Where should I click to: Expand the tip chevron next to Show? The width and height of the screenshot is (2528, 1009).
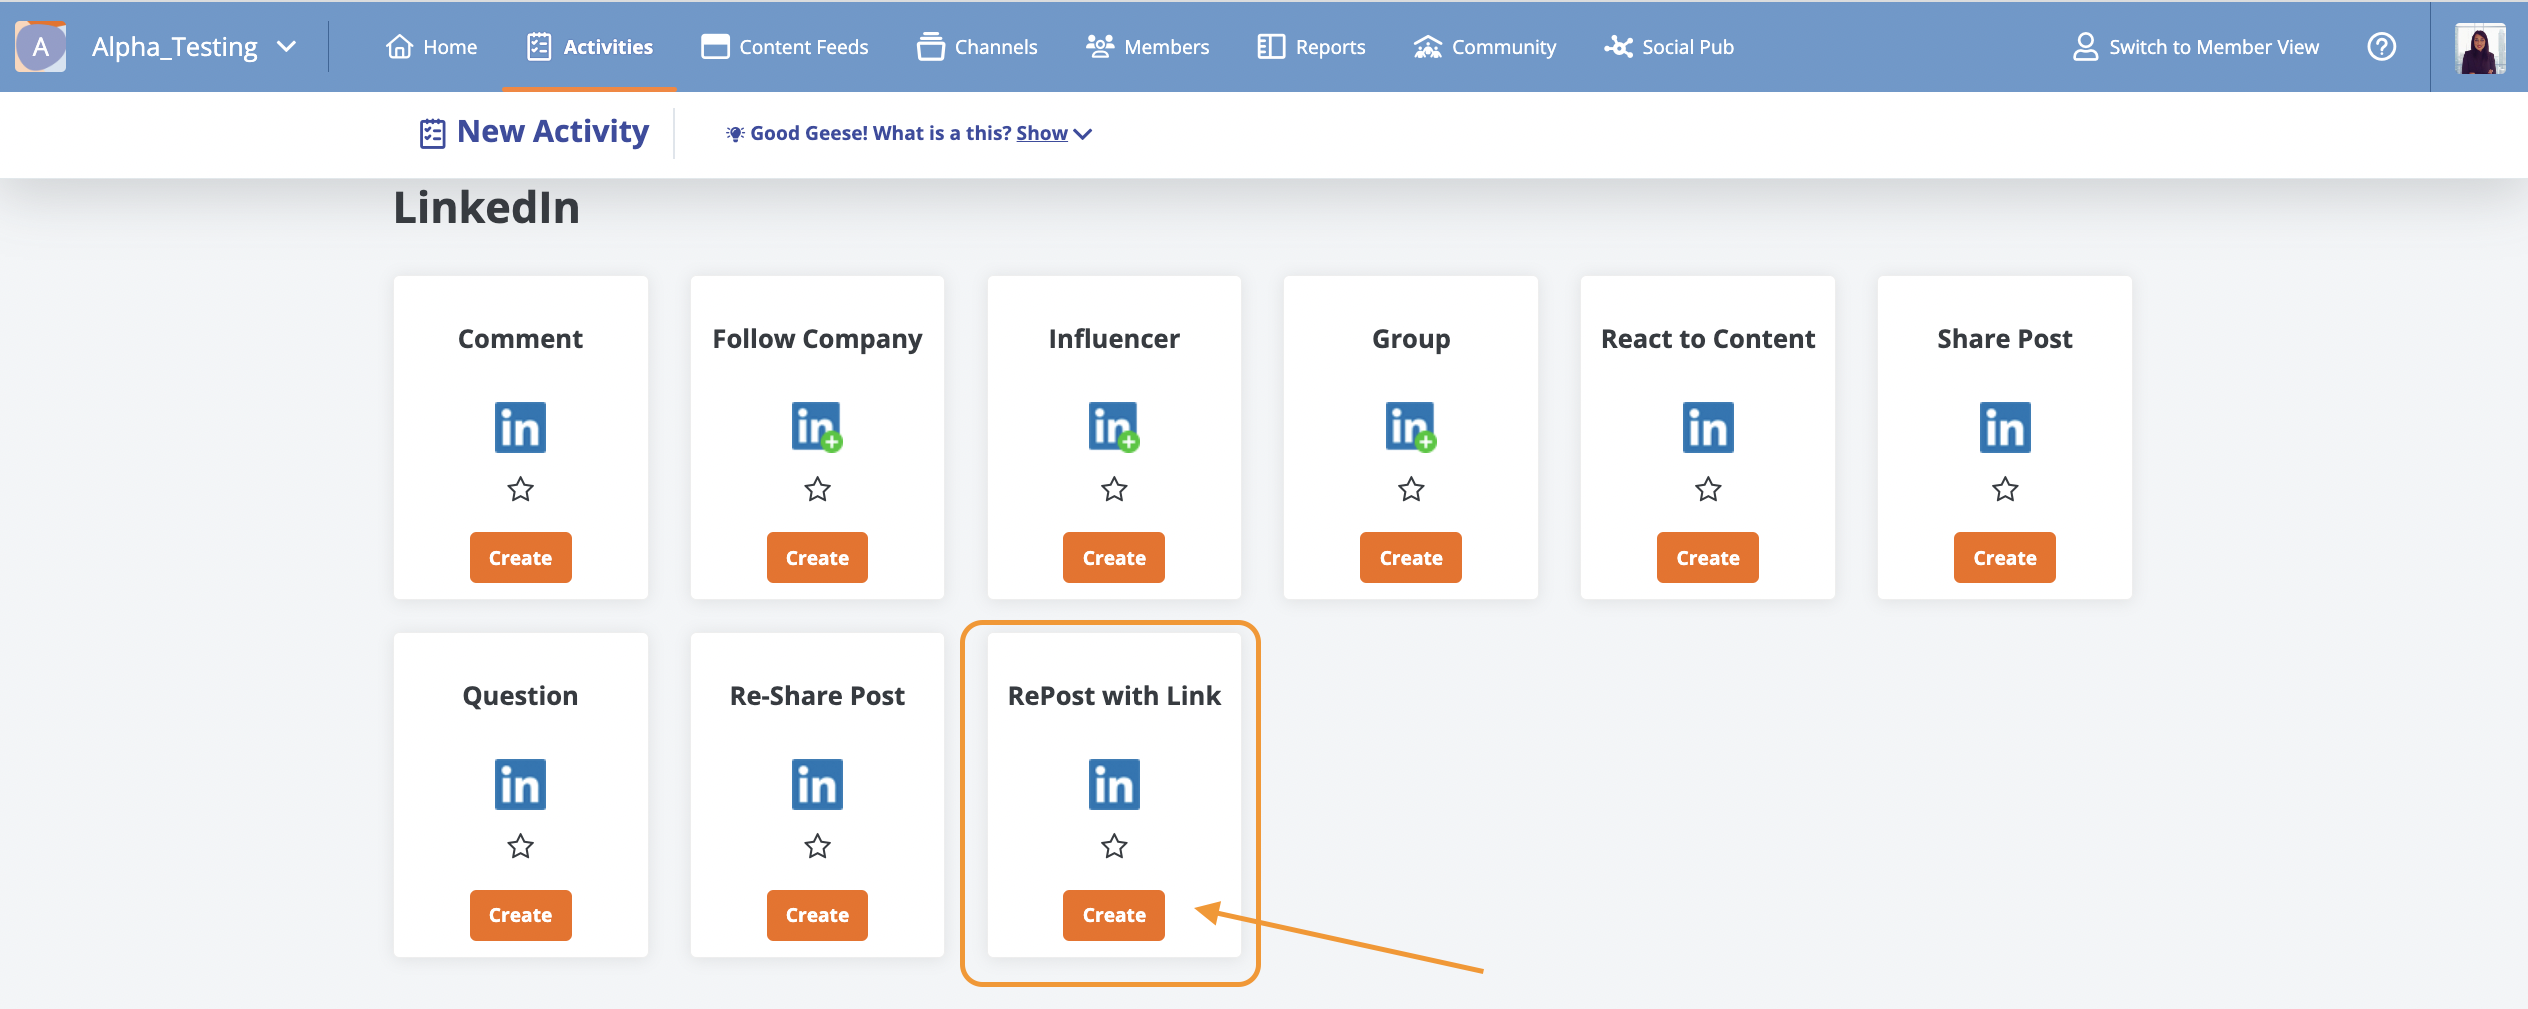pos(1083,134)
